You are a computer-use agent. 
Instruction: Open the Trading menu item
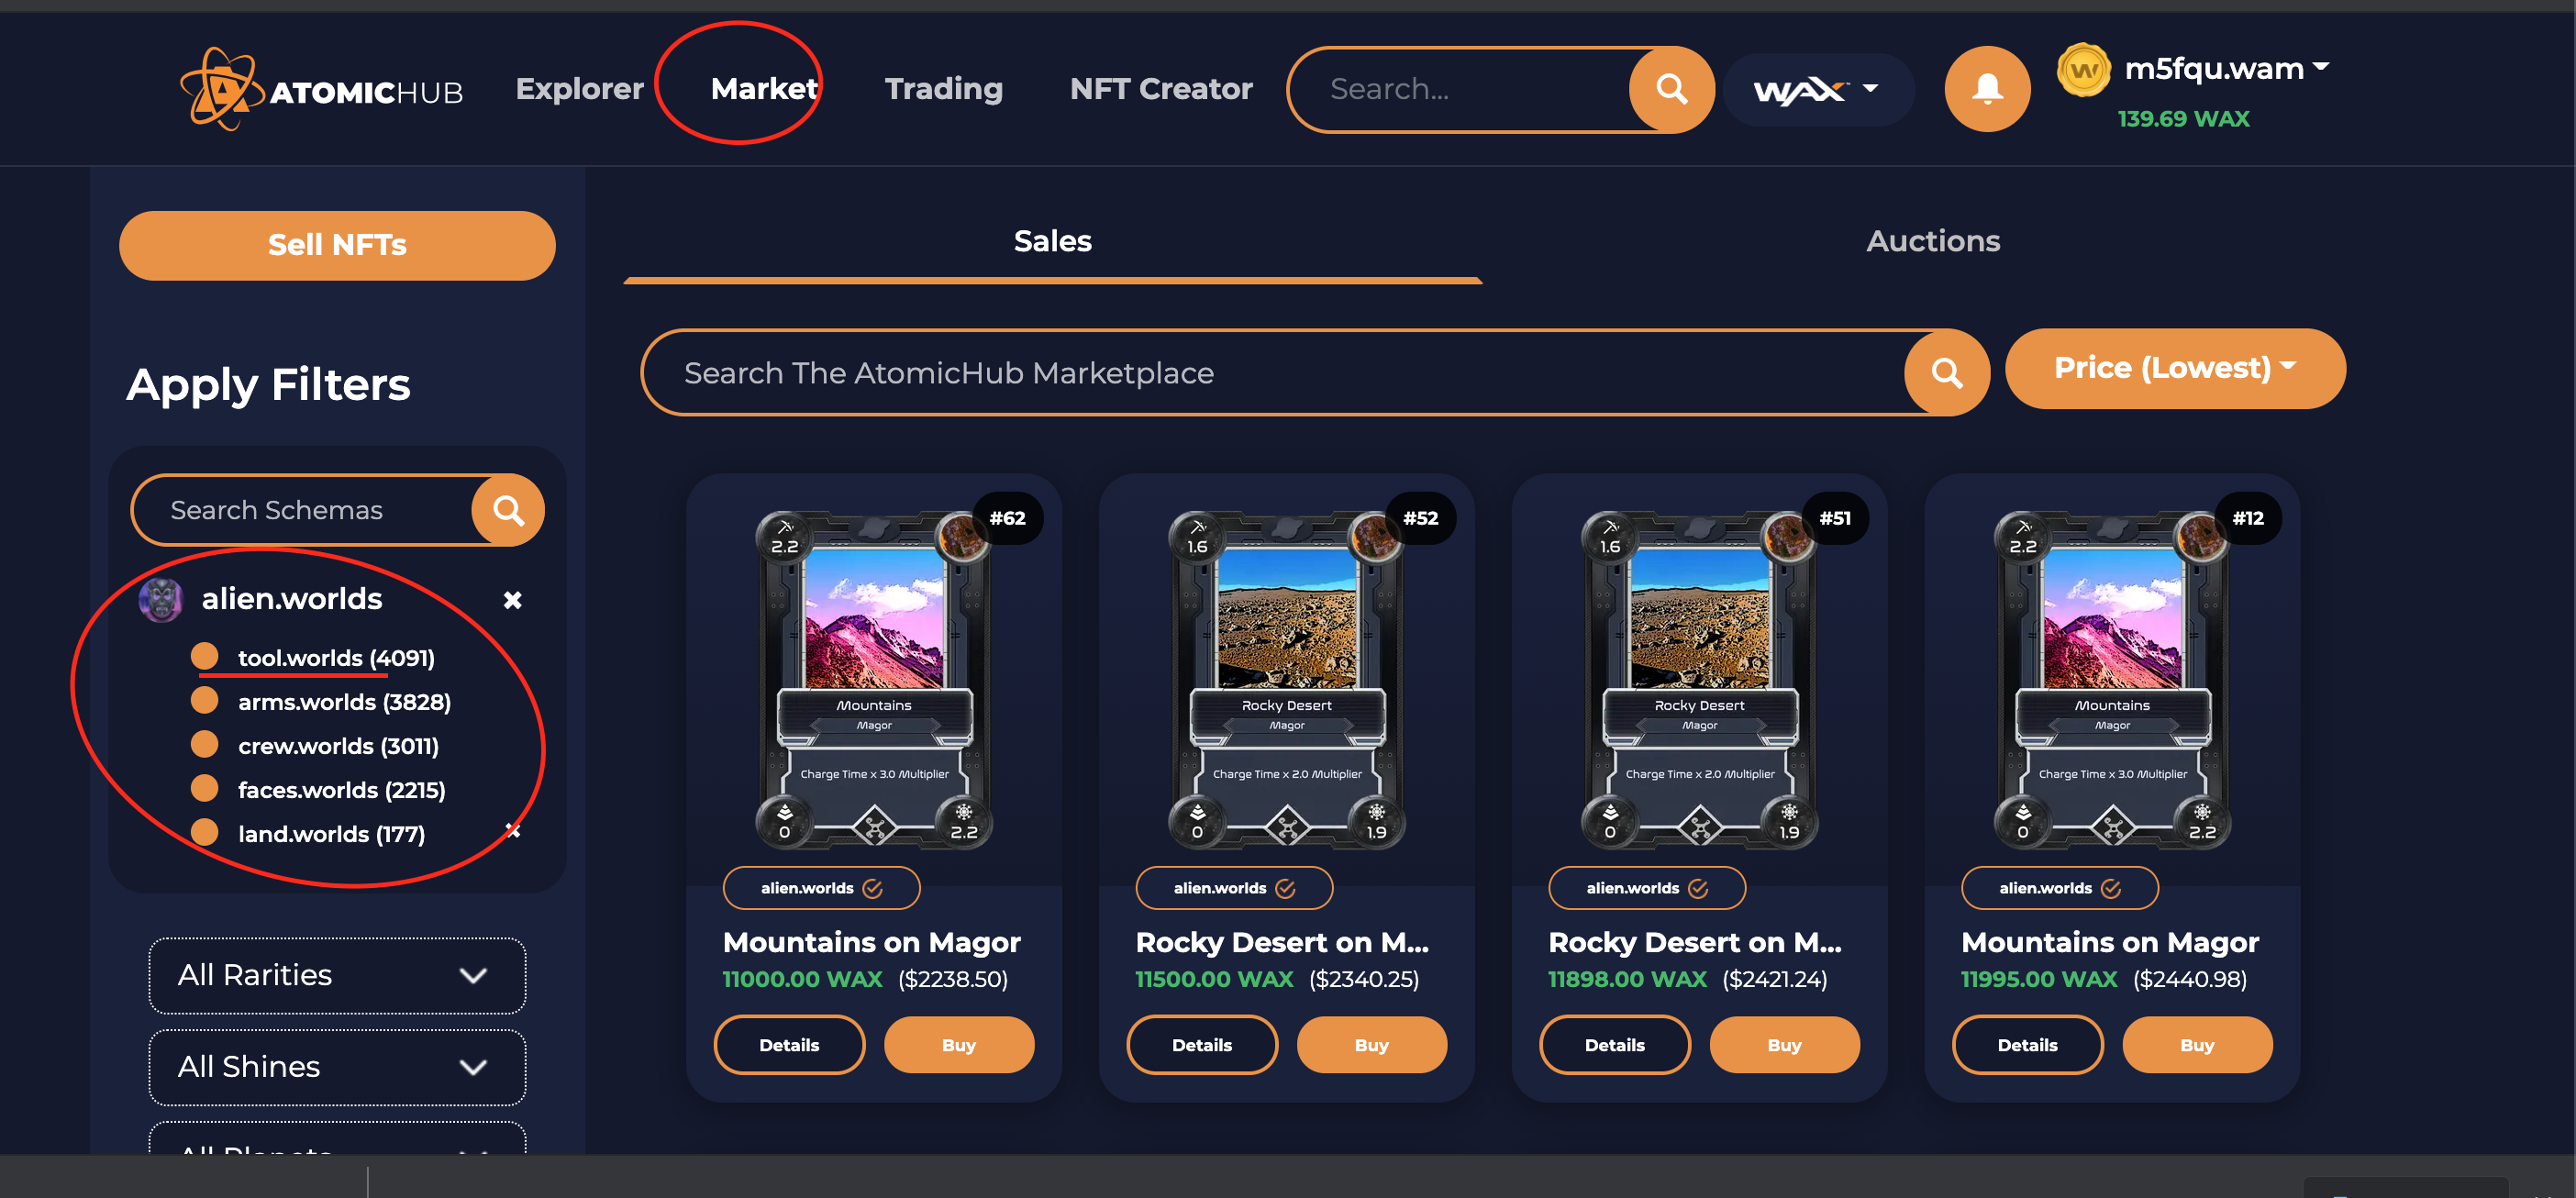943,89
